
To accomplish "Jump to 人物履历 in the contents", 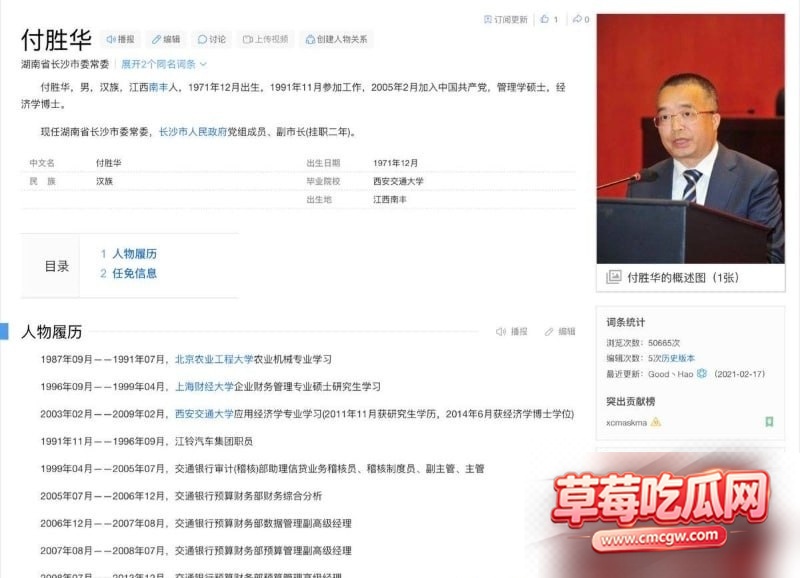I will click(x=134, y=254).
